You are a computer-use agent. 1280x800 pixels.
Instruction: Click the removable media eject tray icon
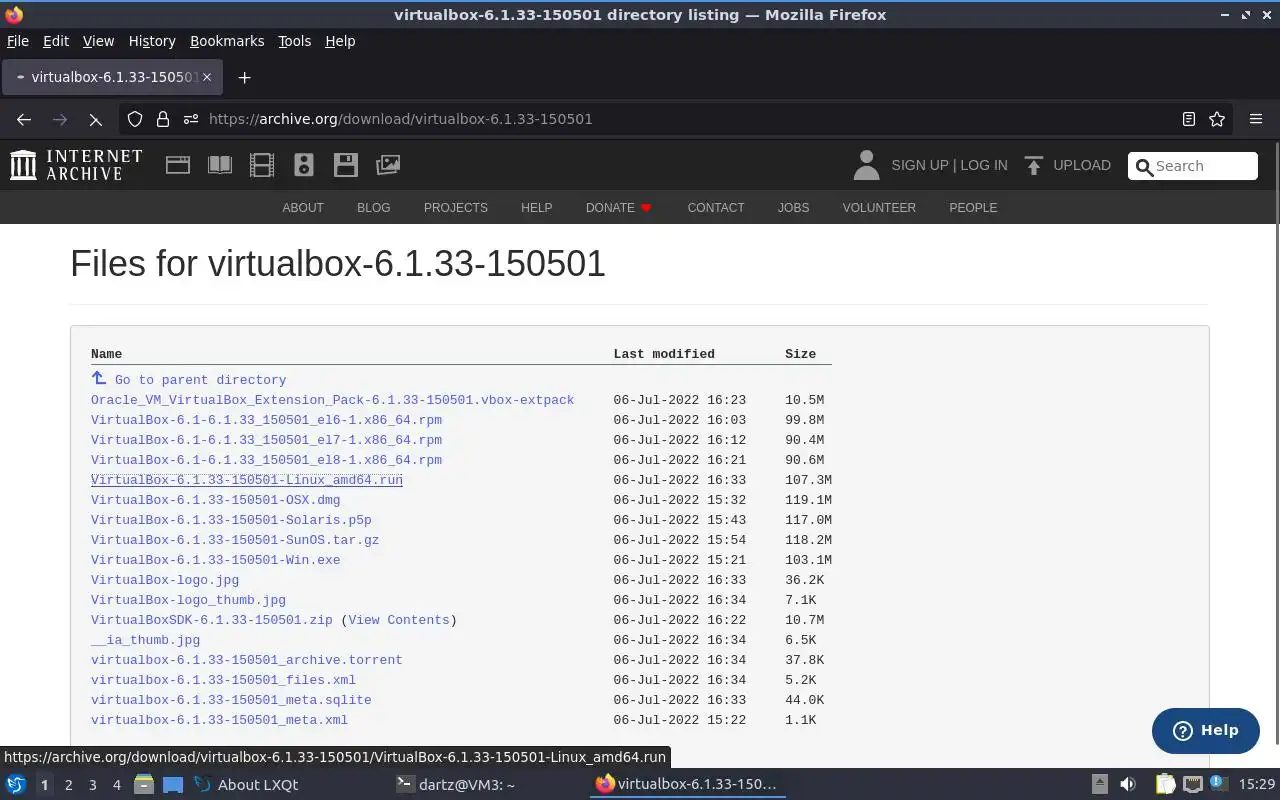coord(1099,785)
